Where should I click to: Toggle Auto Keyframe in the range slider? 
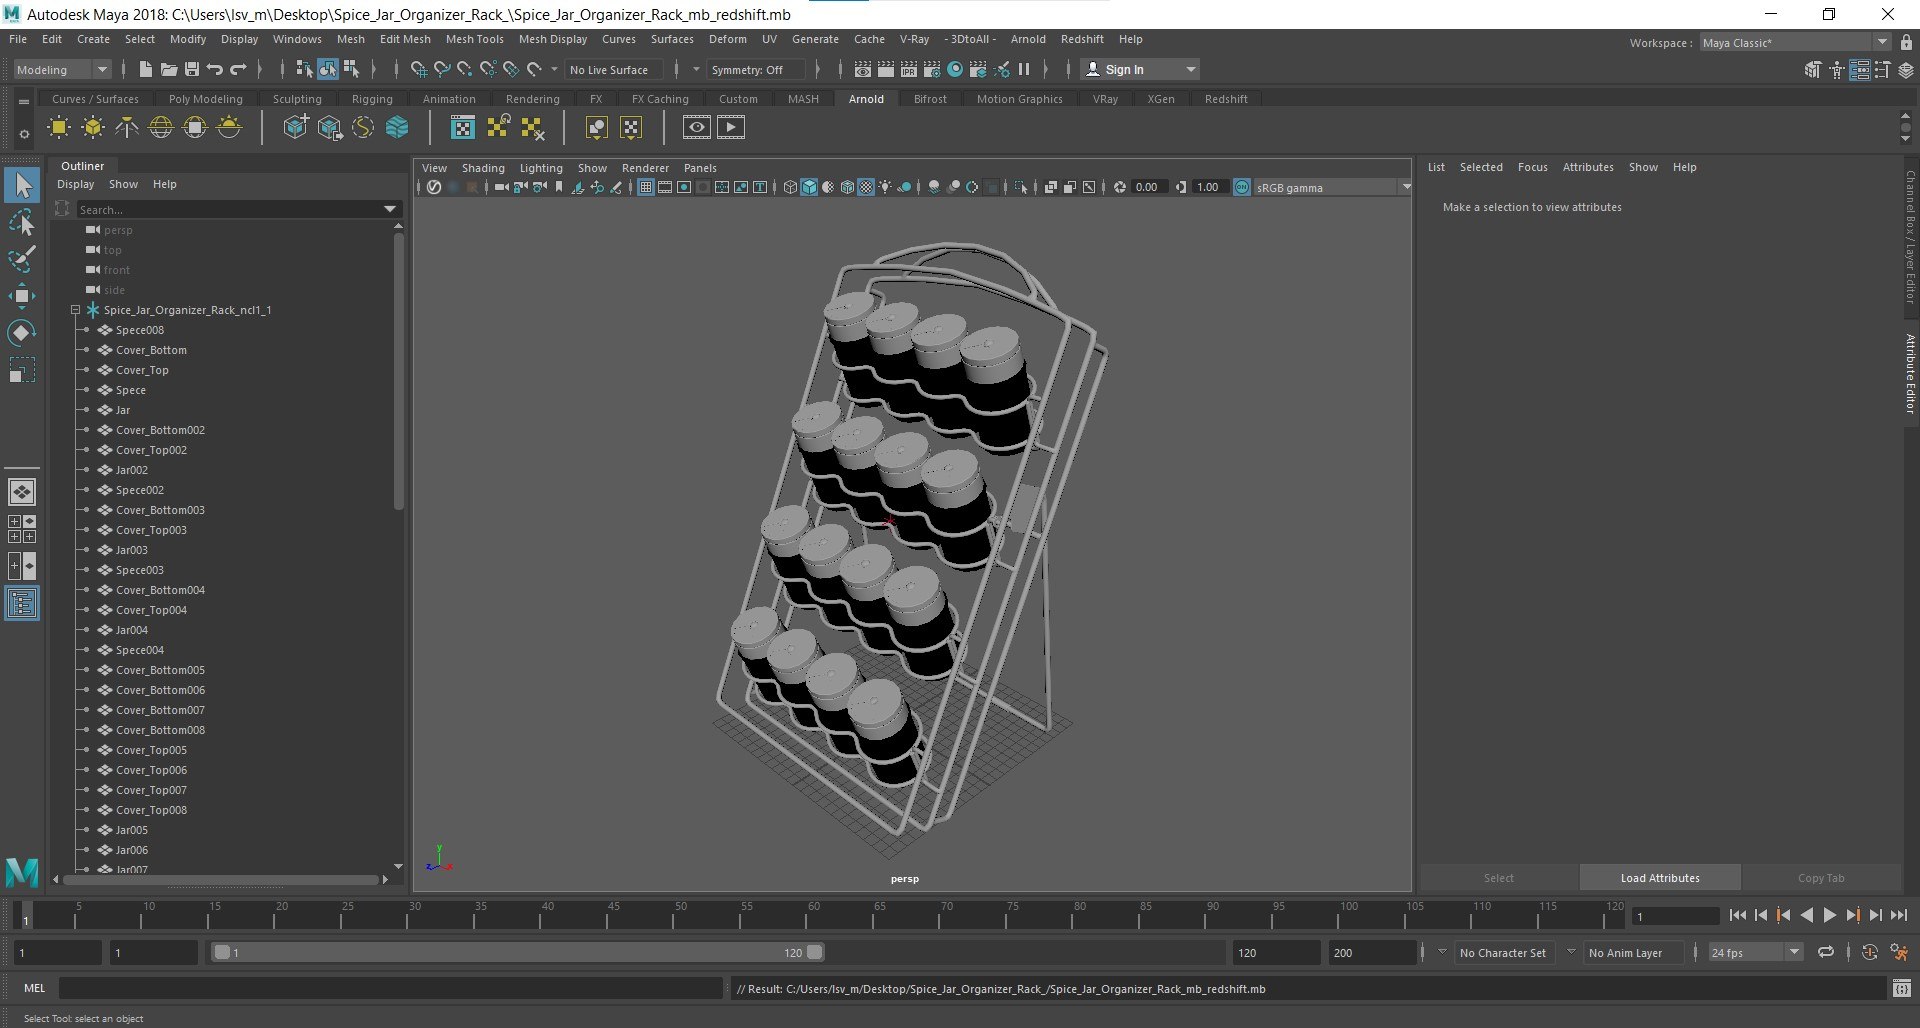[1870, 953]
